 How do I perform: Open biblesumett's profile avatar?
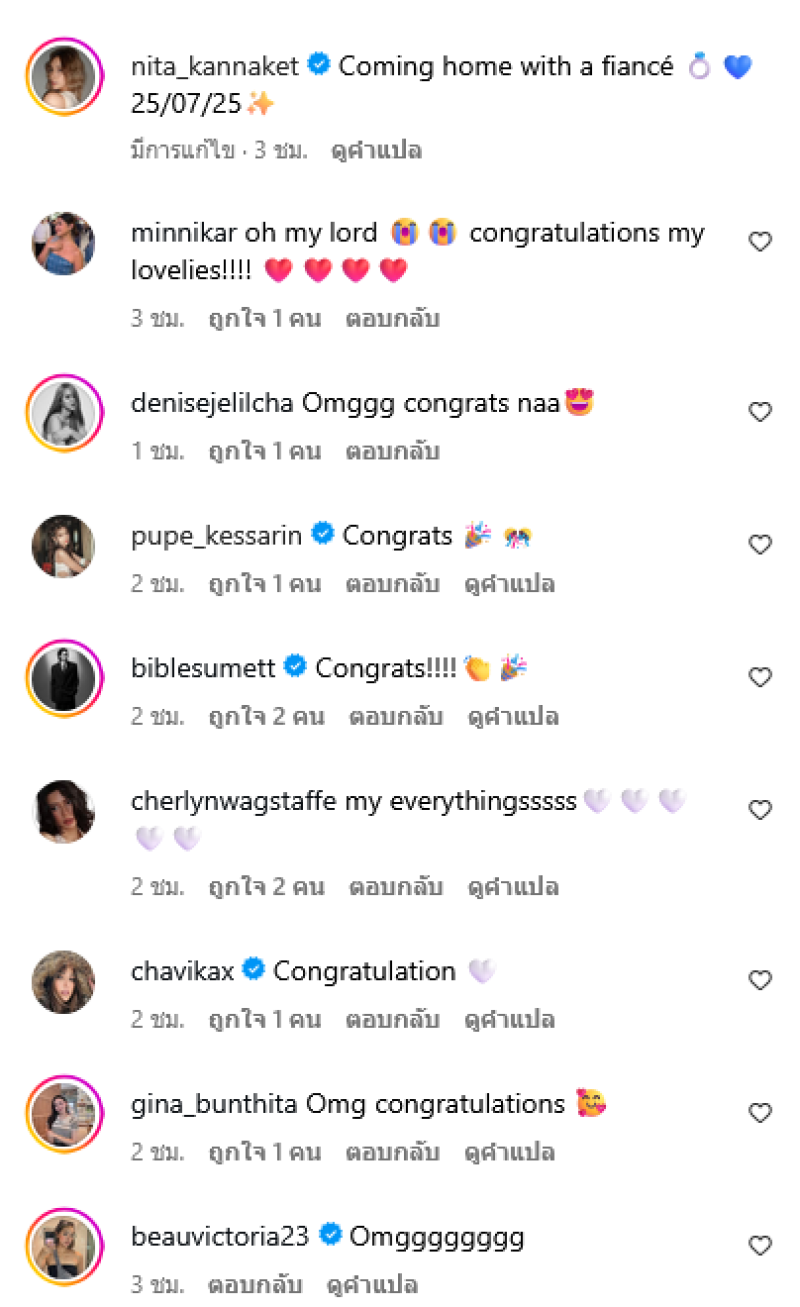click(63, 678)
